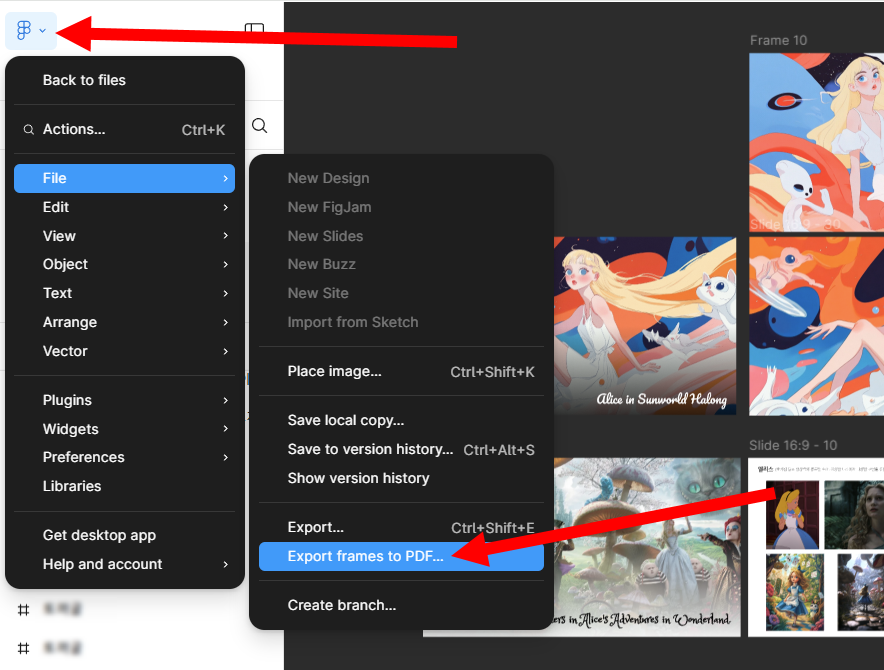The height and width of the screenshot is (670, 884).
Task: Expand the View submenu
Action: point(124,236)
